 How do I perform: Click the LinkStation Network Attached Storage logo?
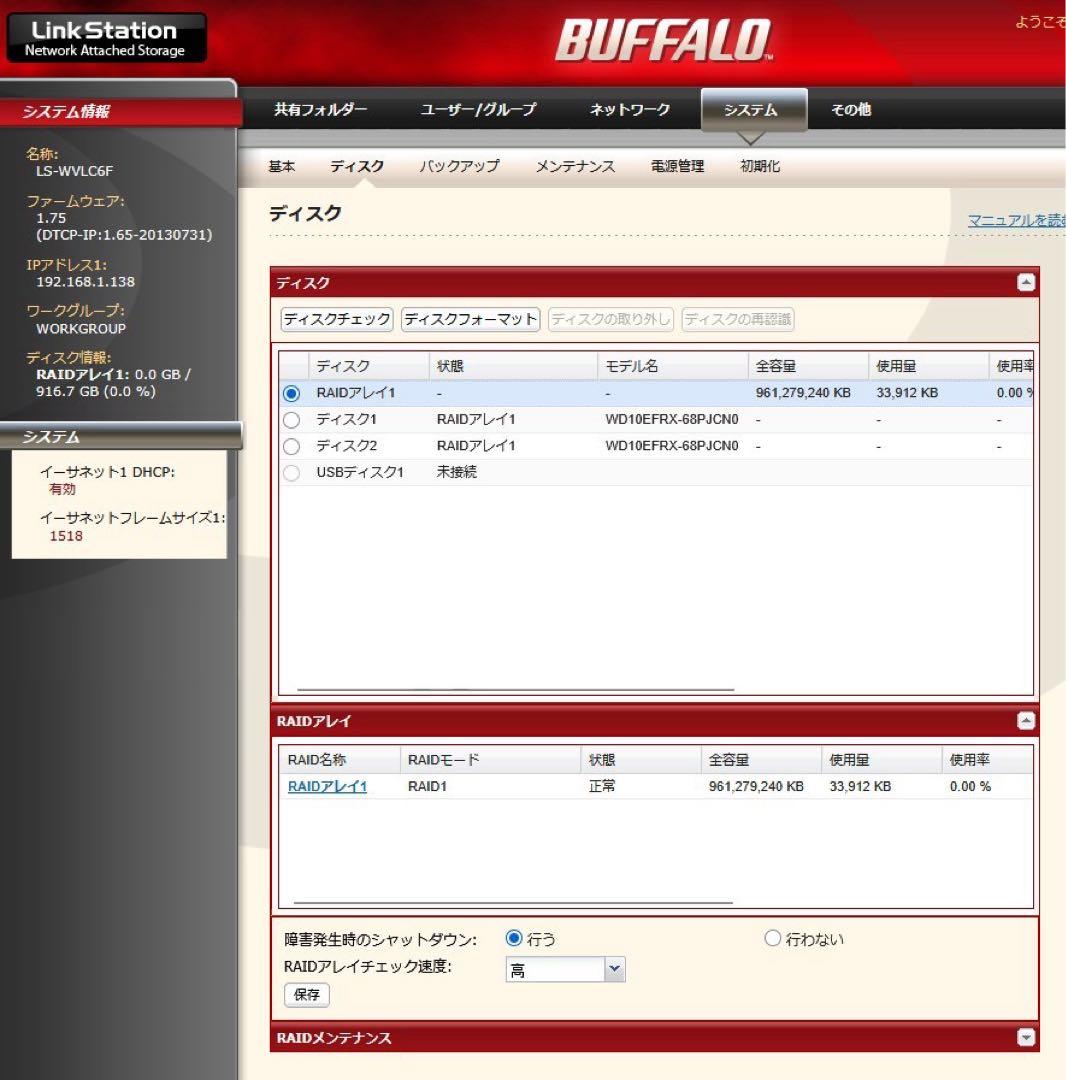tap(105, 37)
